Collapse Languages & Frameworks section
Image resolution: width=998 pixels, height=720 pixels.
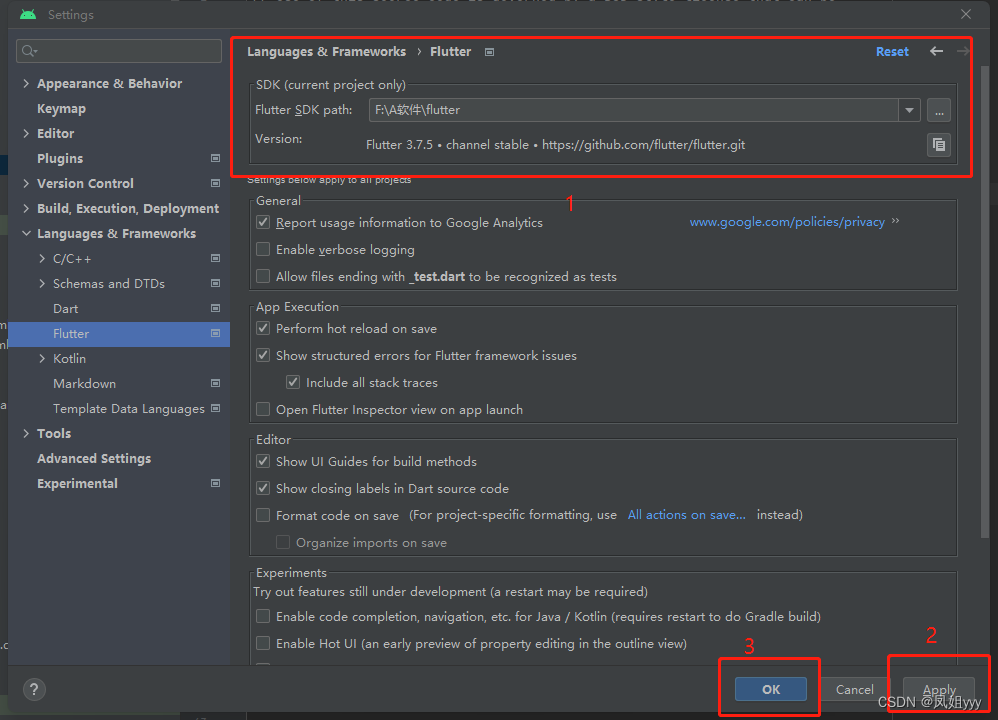point(26,234)
